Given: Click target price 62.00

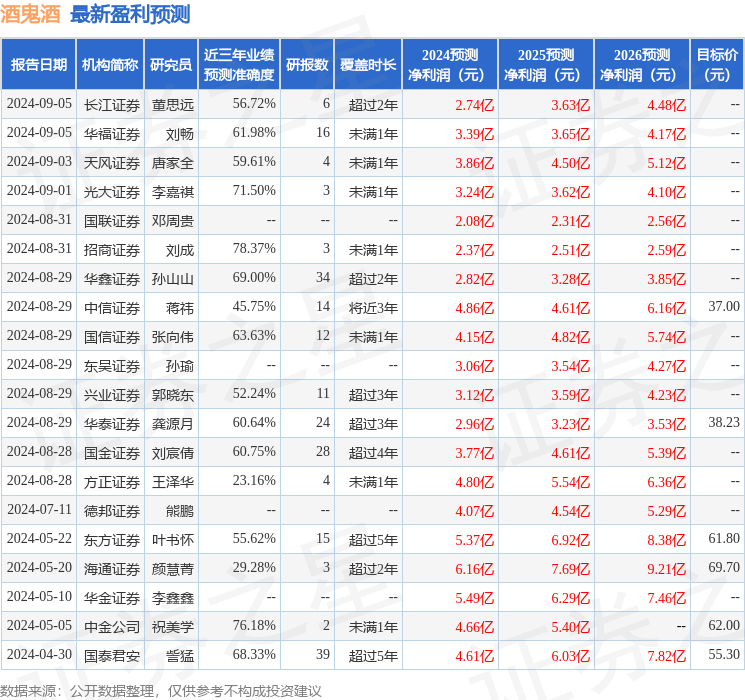Looking at the screenshot, I should [724, 625].
